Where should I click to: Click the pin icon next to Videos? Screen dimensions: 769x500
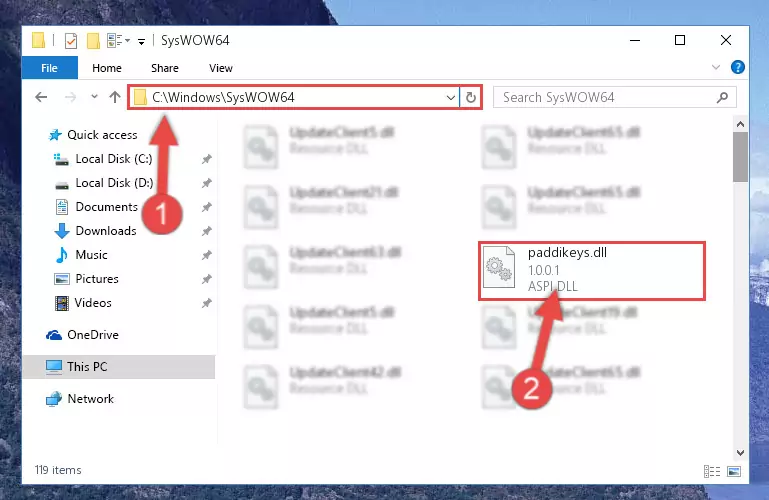tap(206, 303)
